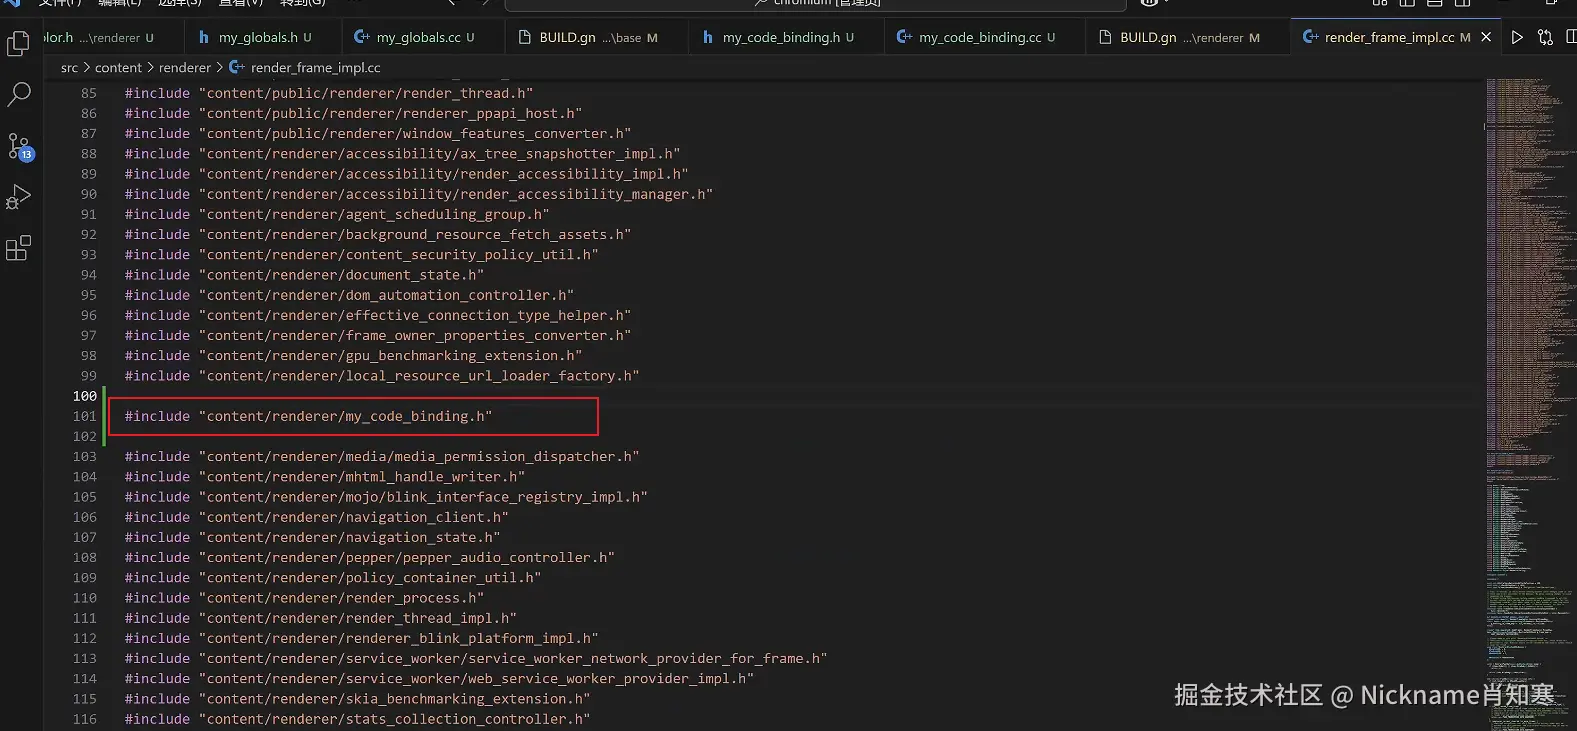Click C++ icon on my_code_binding.cc tab
Image resolution: width=1577 pixels, height=731 pixels.
coord(904,37)
